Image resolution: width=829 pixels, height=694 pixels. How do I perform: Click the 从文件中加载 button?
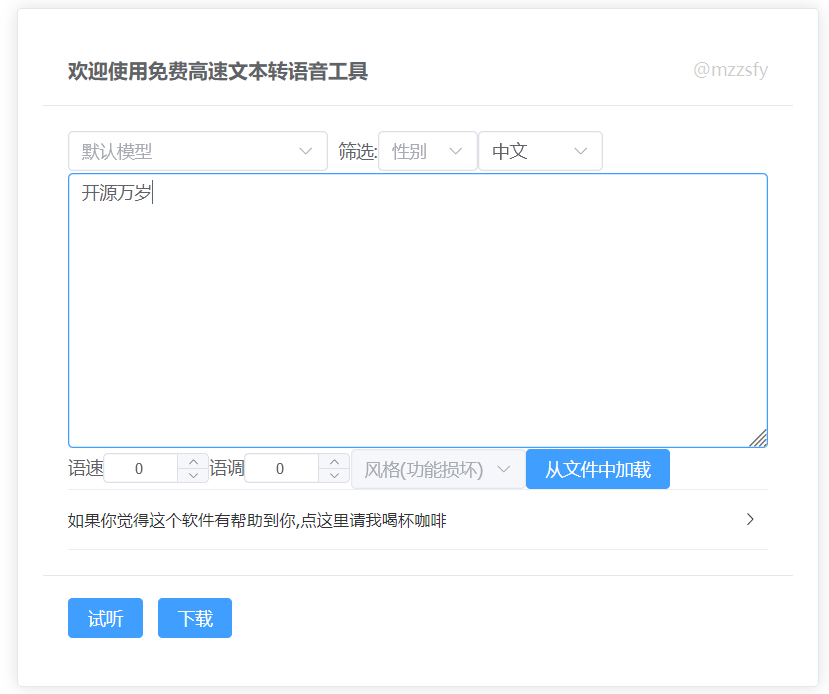coord(597,468)
